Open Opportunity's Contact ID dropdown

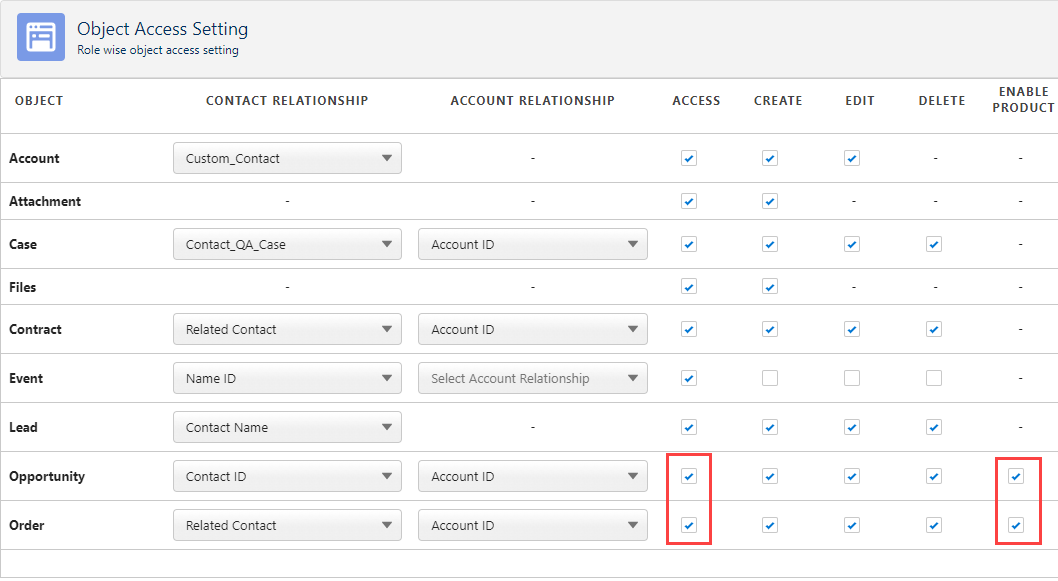(287, 477)
